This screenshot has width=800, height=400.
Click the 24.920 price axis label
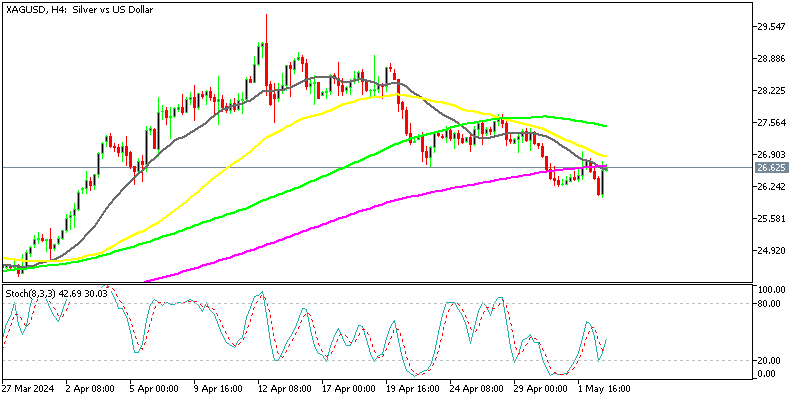point(775,251)
